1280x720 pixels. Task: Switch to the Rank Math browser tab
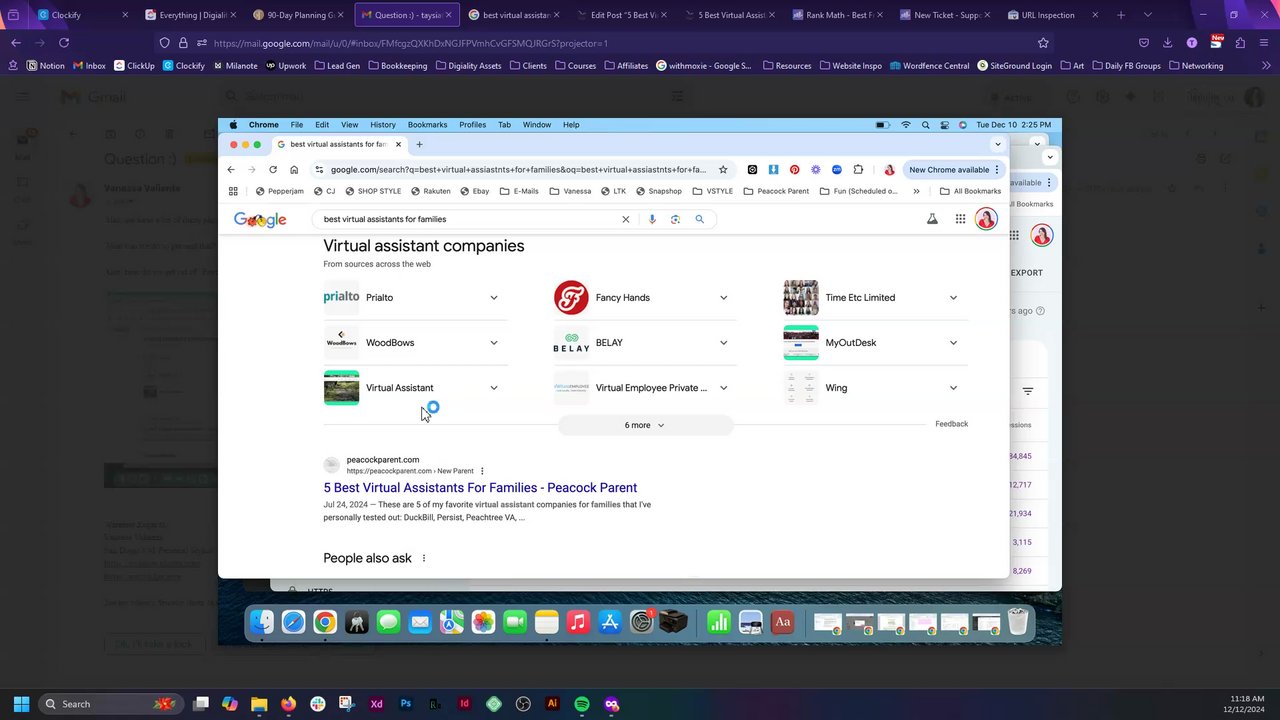point(836,15)
